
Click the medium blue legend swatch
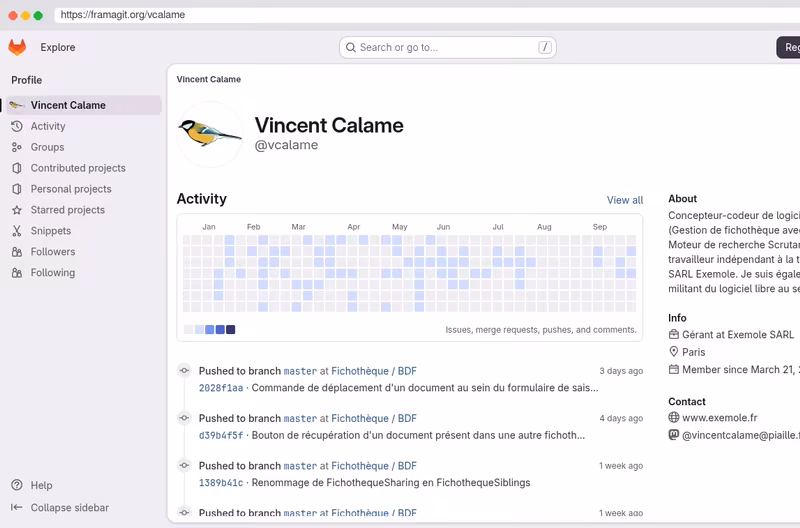pyautogui.click(x=210, y=330)
